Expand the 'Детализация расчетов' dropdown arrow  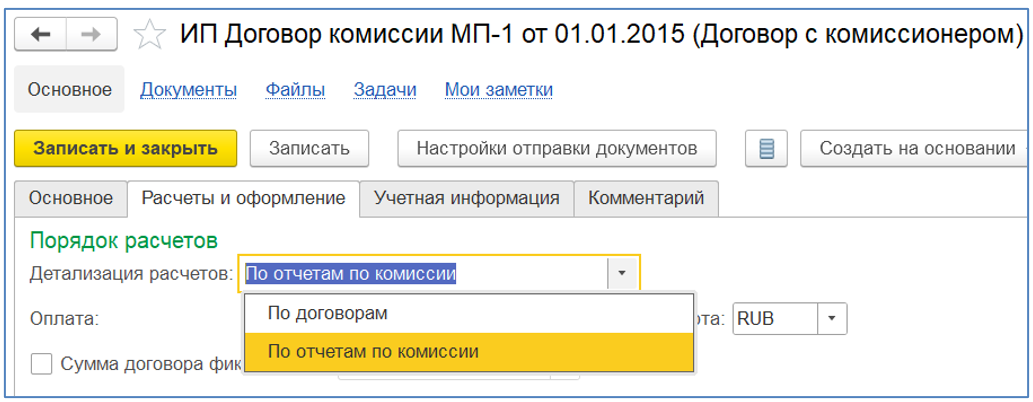[622, 273]
